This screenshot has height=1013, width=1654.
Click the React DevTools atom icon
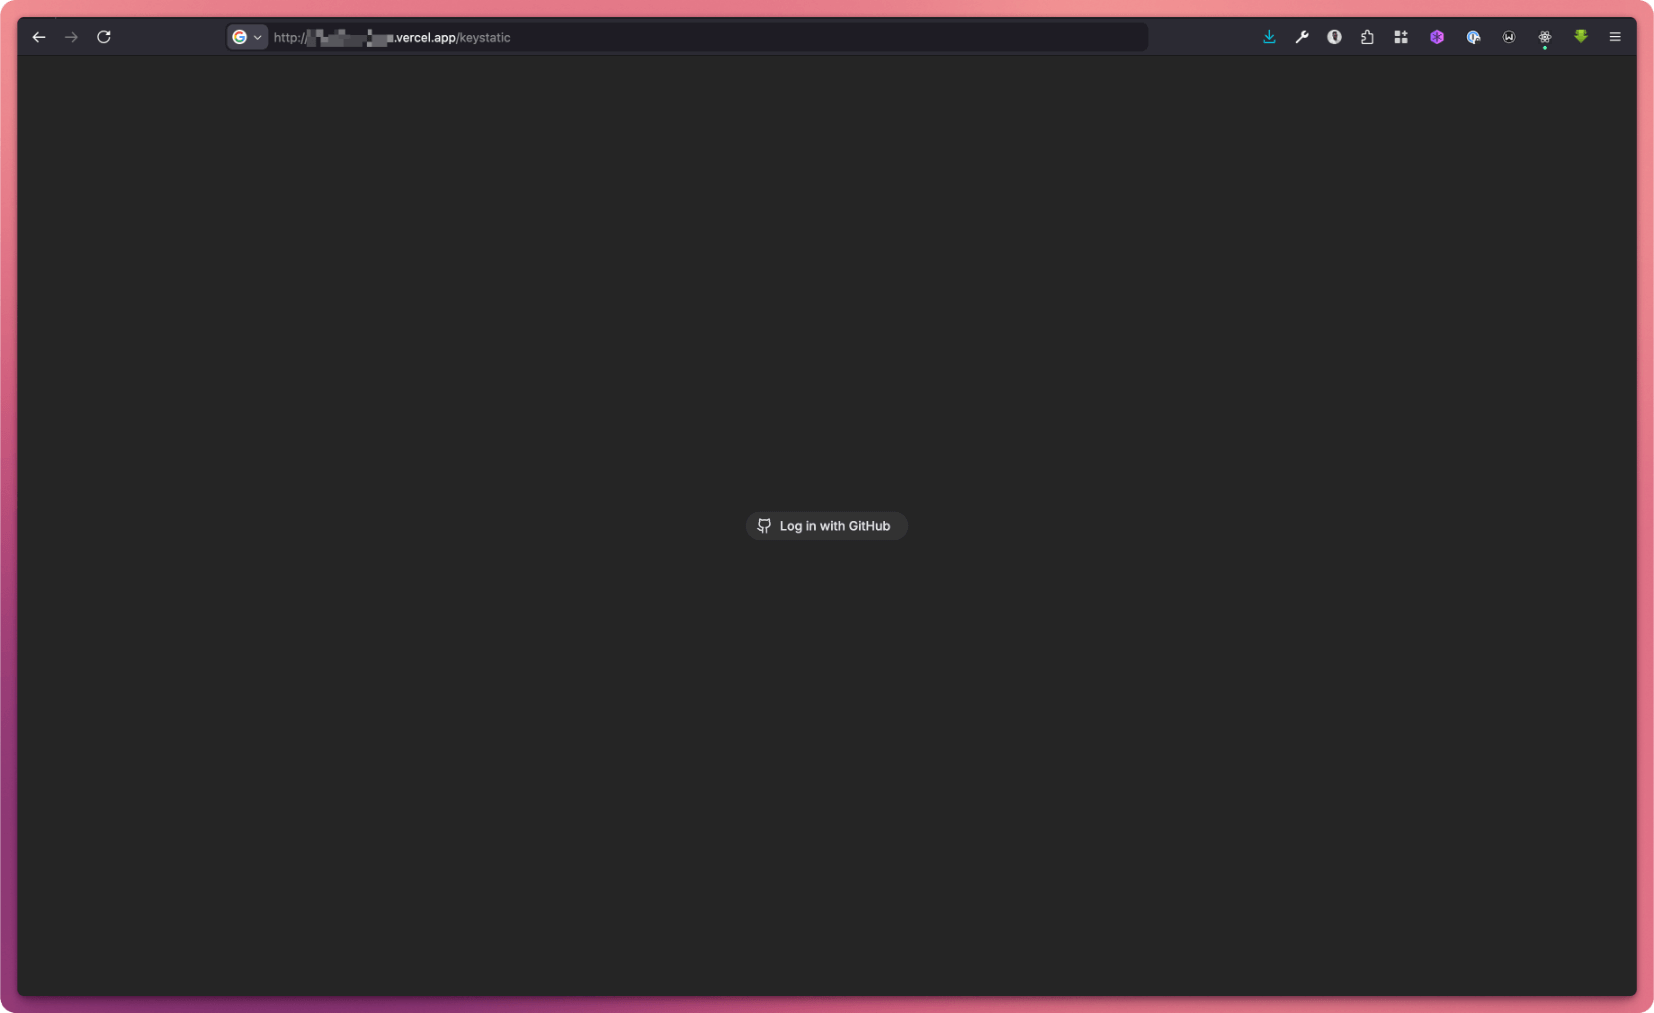pos(1544,37)
